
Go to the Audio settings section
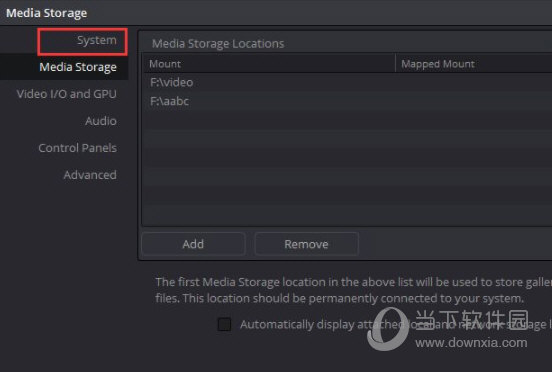point(101,121)
